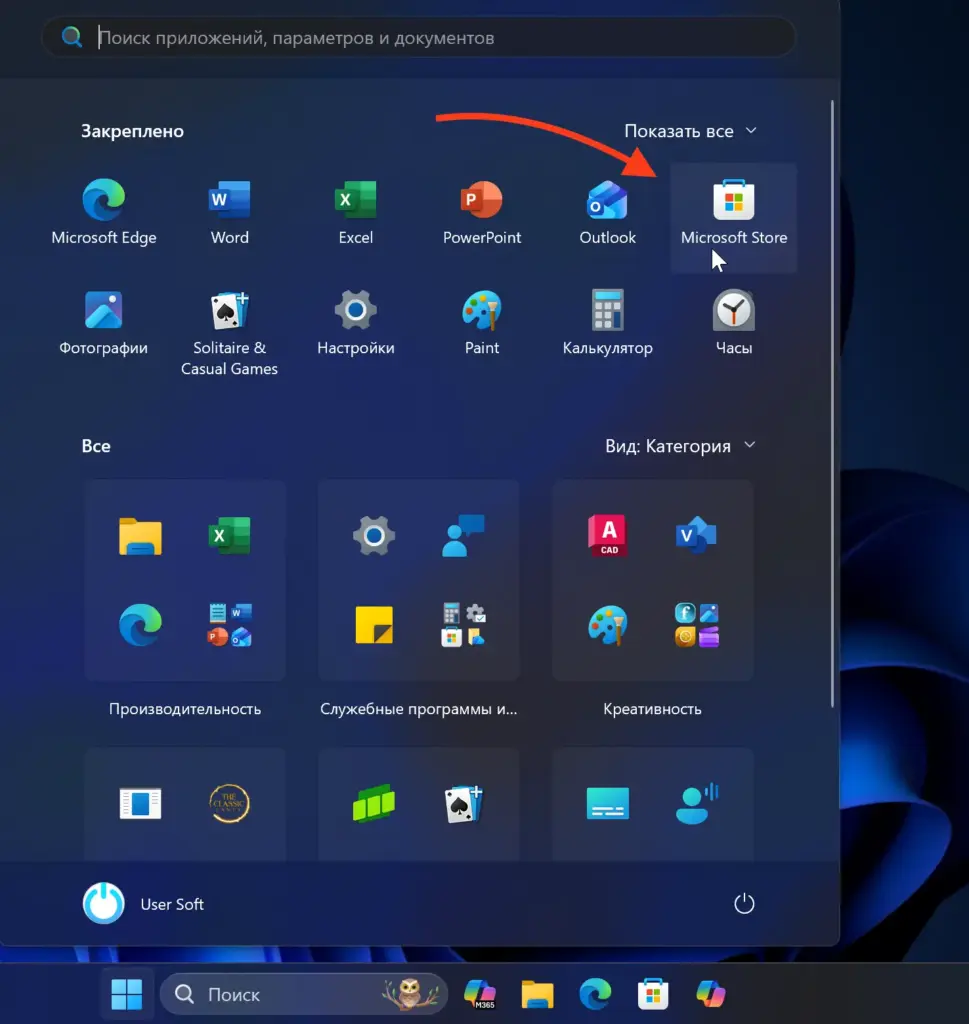The image size is (969, 1024).
Task: Open Visio icon in Креативность group
Action: 696,536
